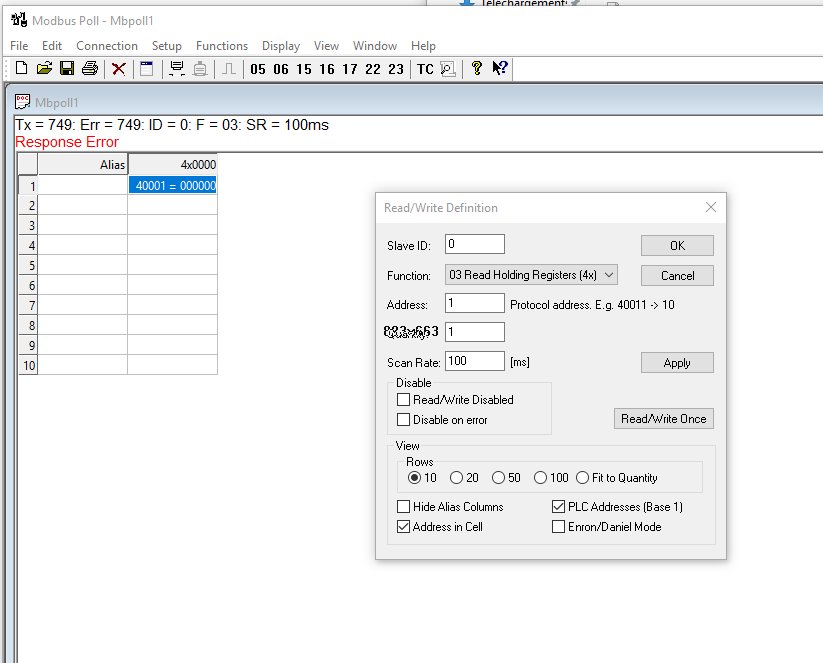Click the Disconnect toolbar icon

tap(200, 69)
